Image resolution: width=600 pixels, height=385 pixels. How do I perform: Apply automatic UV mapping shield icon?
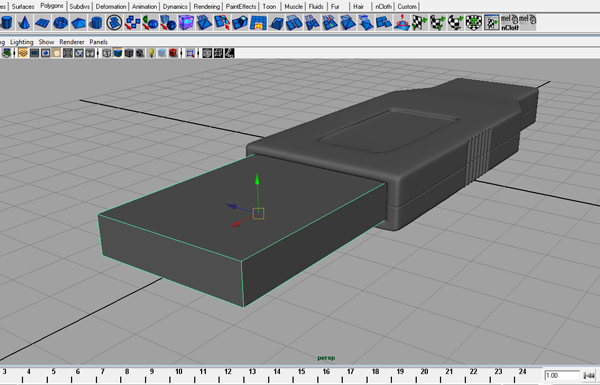point(474,22)
